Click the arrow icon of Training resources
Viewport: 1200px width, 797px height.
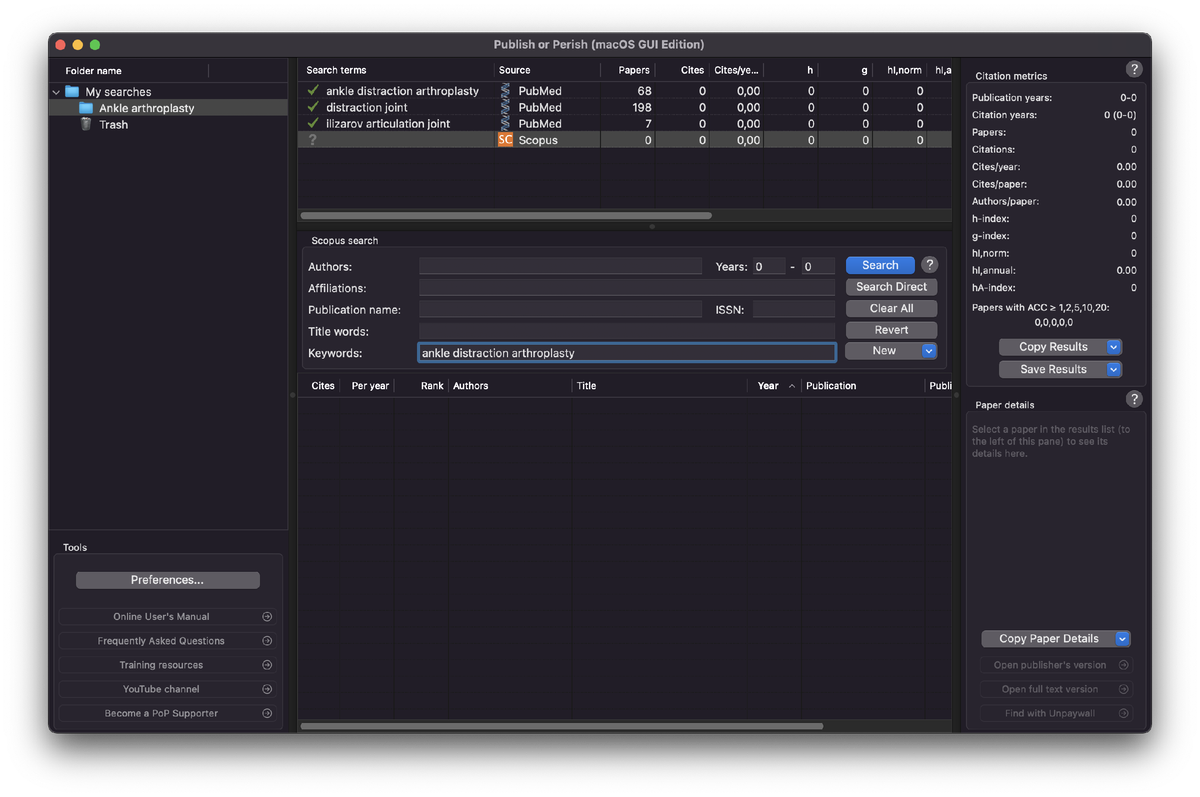267,665
